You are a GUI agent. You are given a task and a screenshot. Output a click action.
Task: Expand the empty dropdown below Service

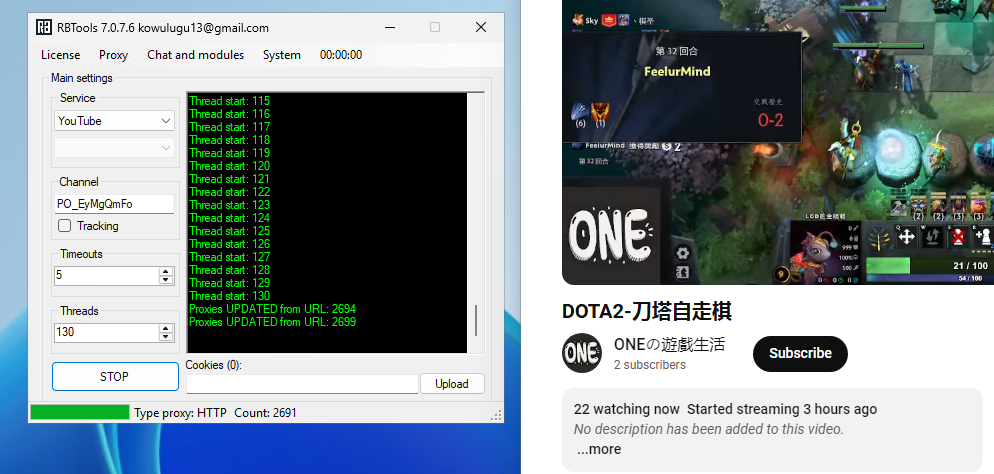click(x=115, y=148)
